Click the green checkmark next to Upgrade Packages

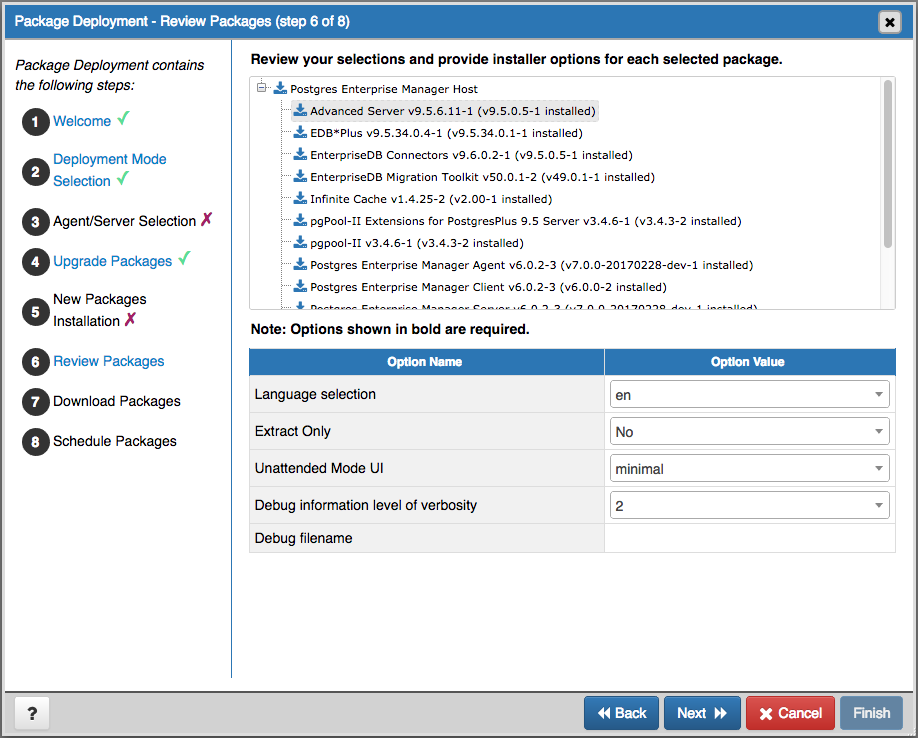(184, 258)
